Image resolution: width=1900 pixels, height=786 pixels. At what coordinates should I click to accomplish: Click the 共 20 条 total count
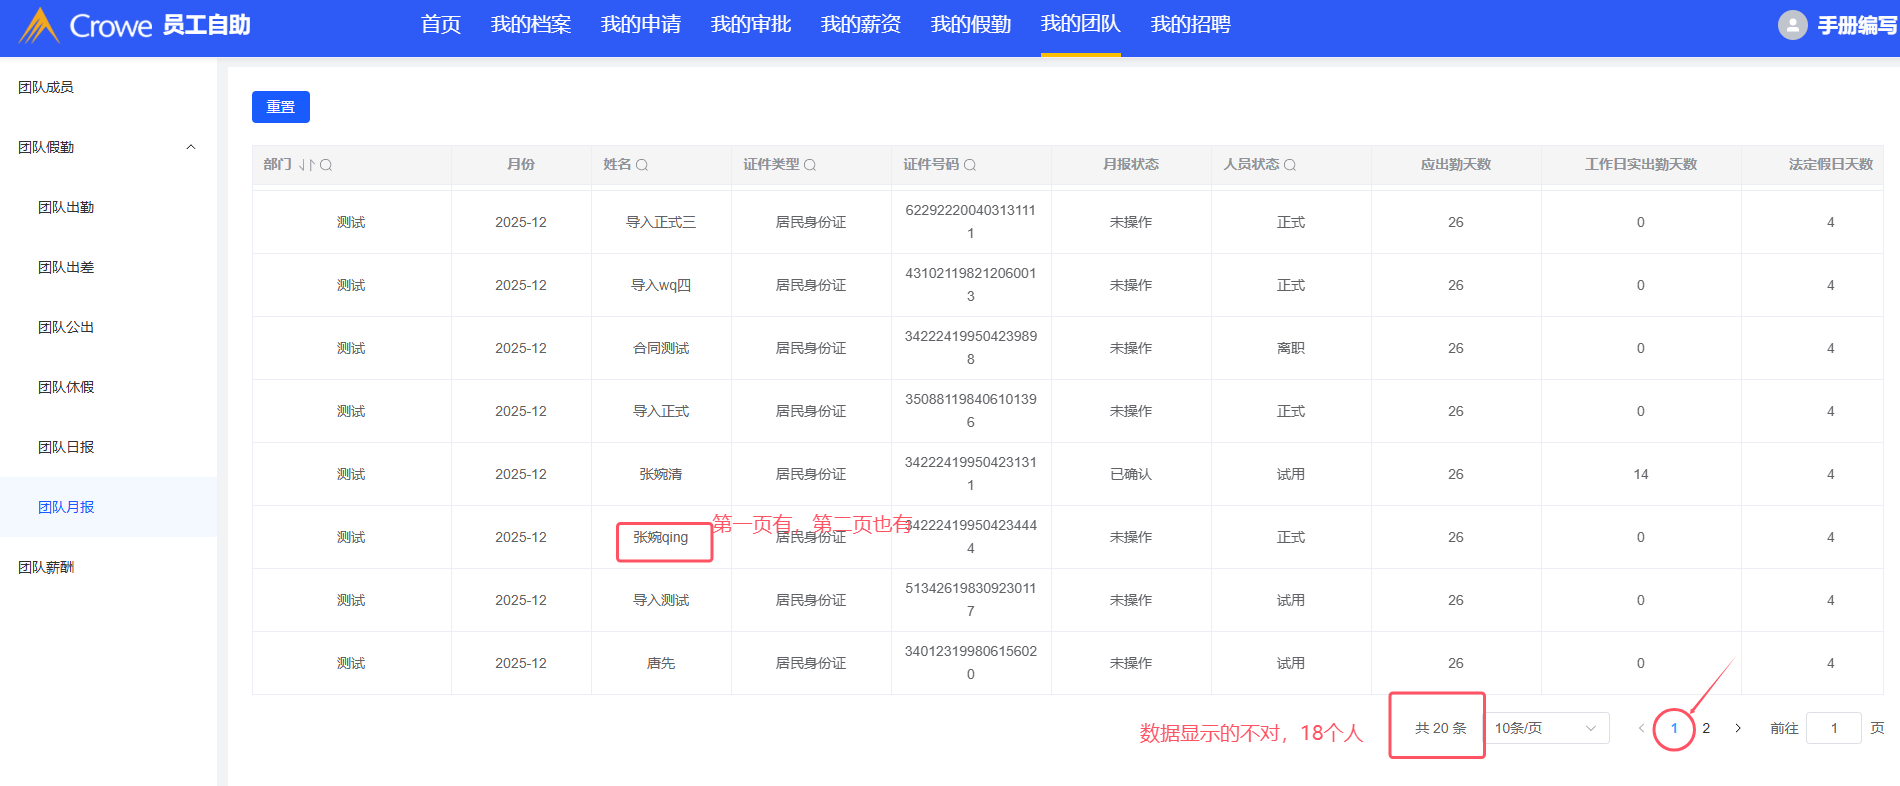[x=1441, y=728]
